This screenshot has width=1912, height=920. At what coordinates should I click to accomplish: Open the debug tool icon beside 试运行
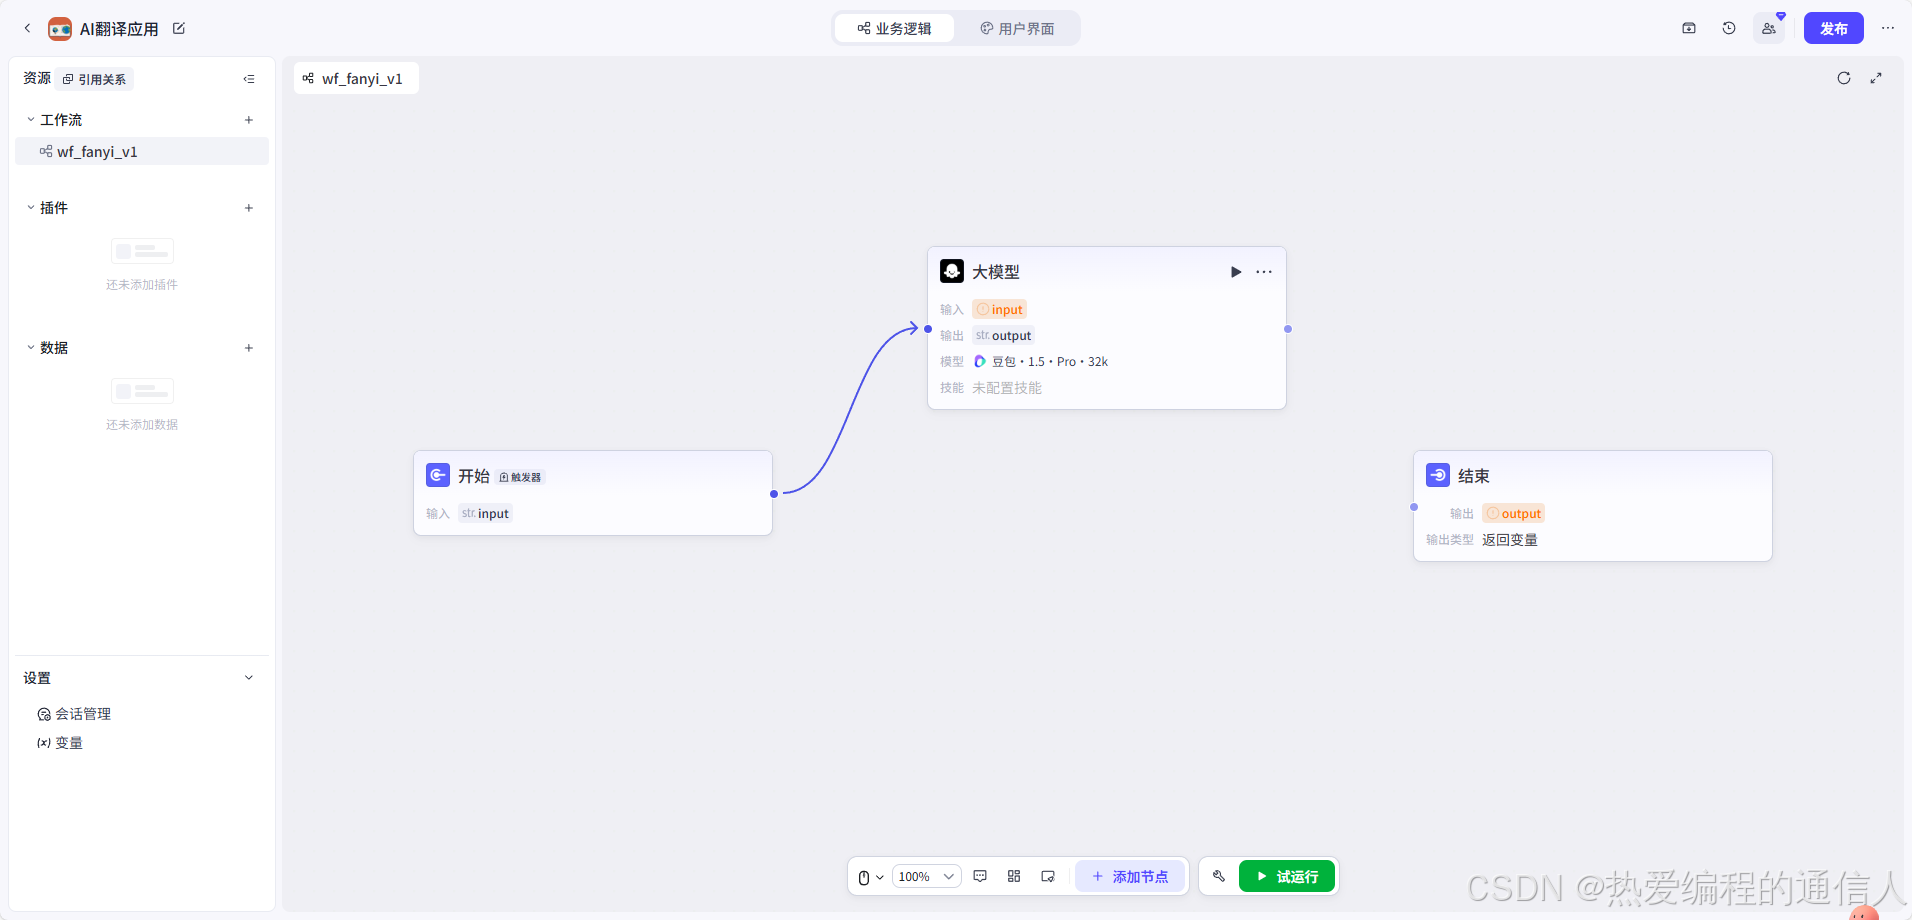coord(1219,877)
